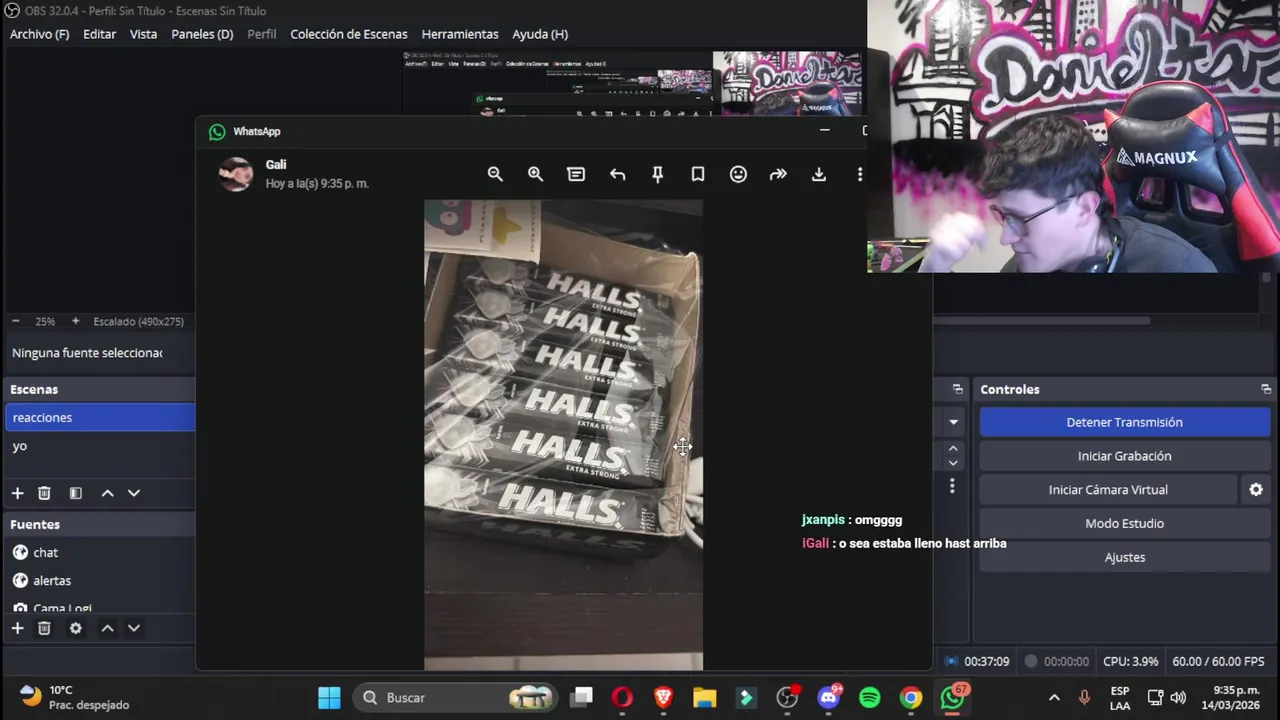Open Google Chrome from taskbar
Viewport: 1280px width, 720px height.
[911, 698]
